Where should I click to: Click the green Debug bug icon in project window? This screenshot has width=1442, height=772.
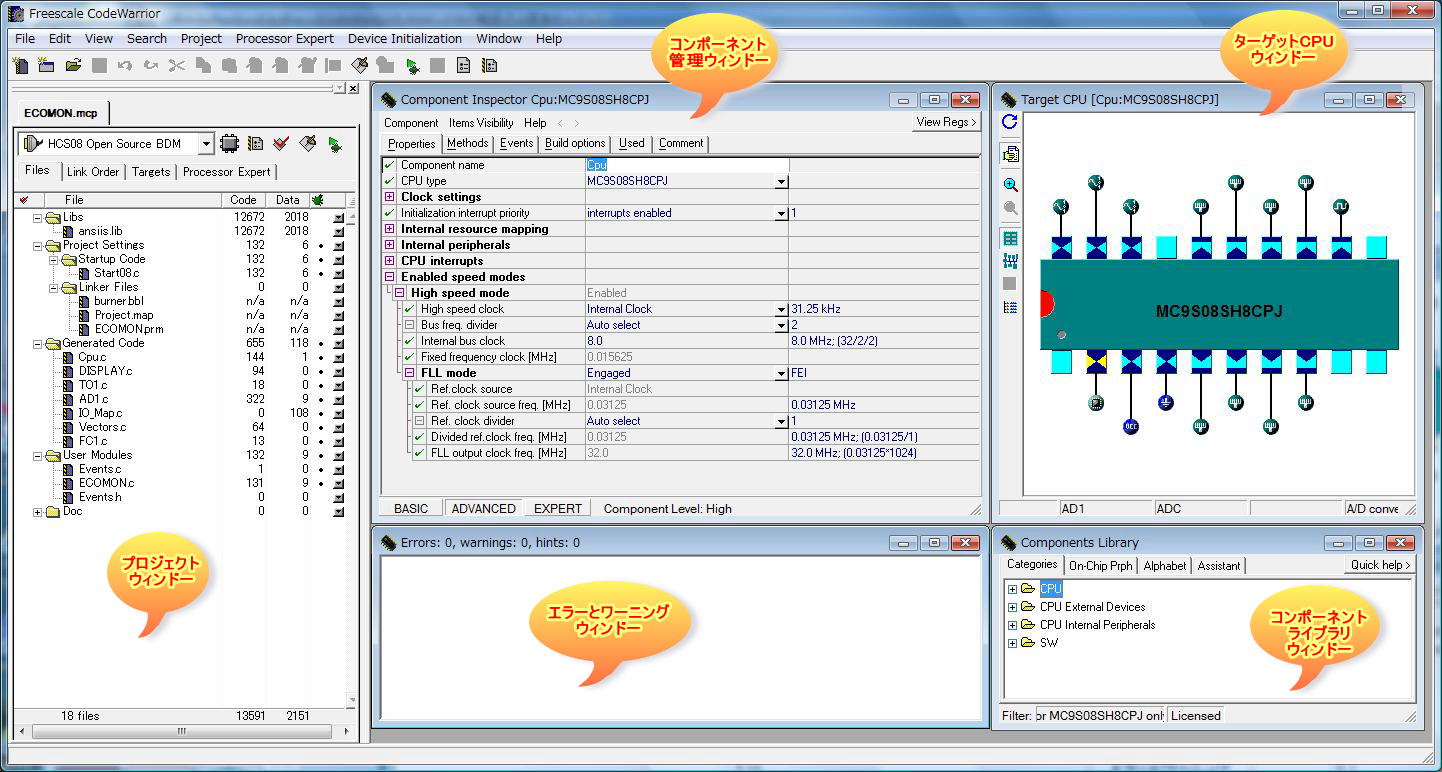tap(334, 144)
